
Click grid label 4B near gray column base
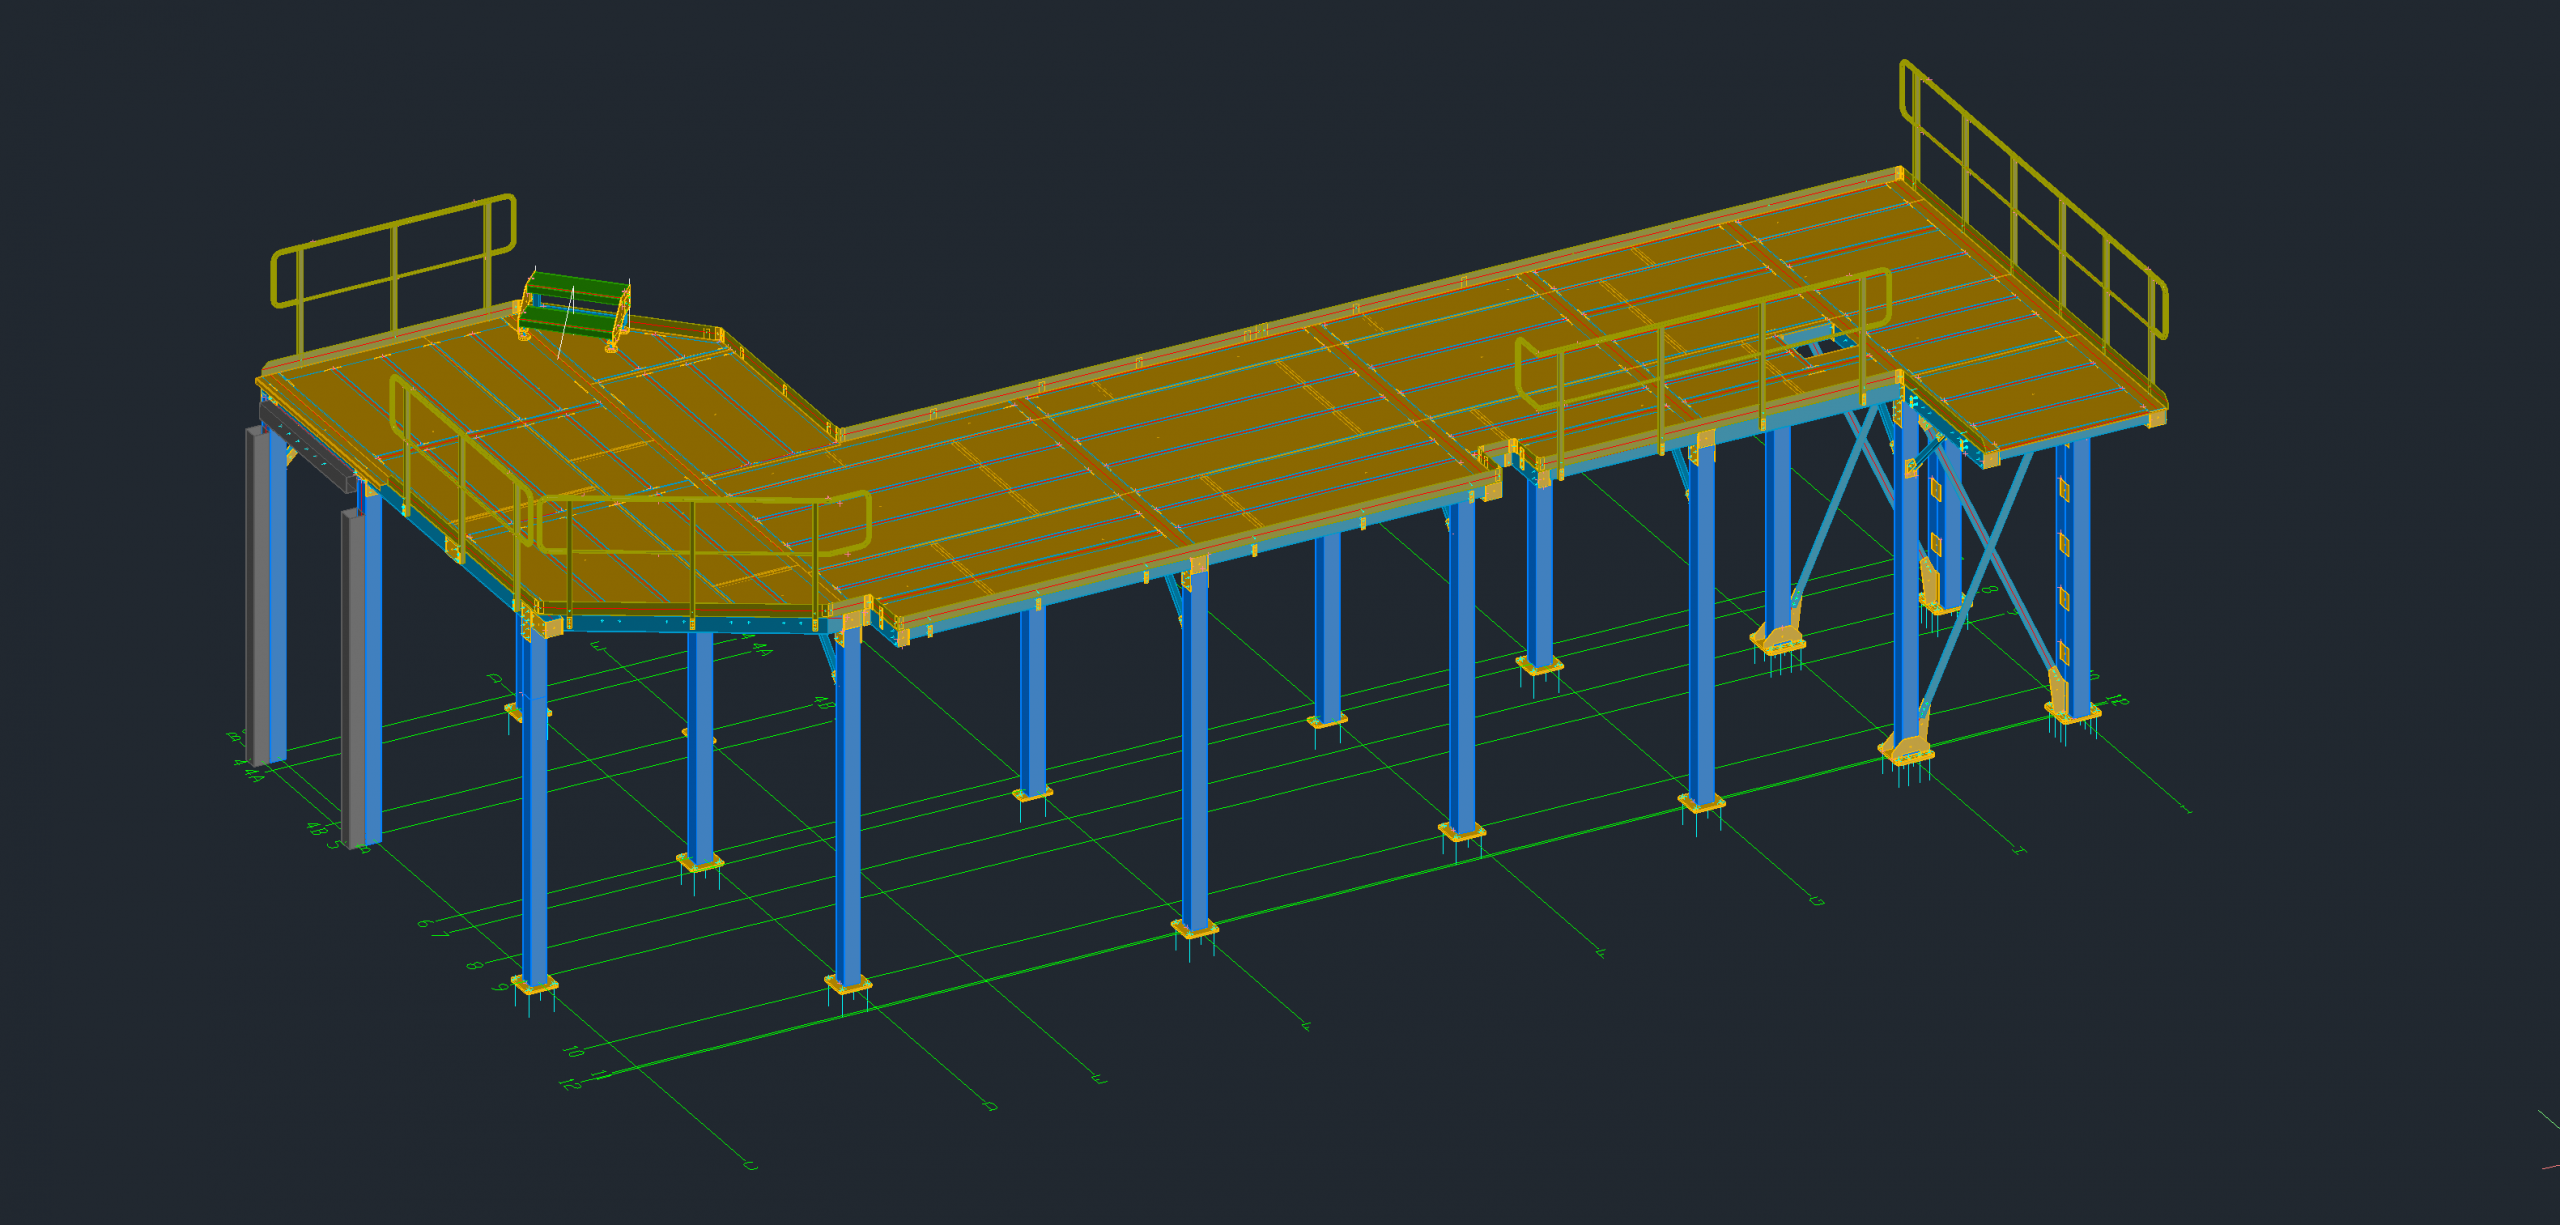(316, 828)
